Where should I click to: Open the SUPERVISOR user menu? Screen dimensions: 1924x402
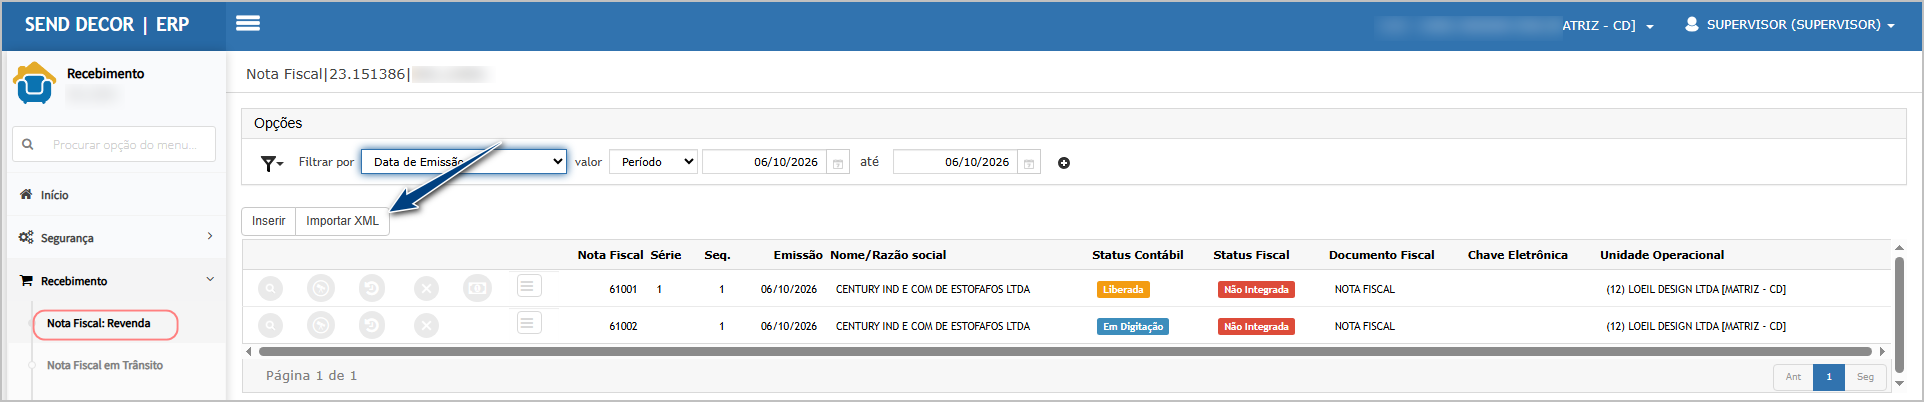tap(1789, 24)
